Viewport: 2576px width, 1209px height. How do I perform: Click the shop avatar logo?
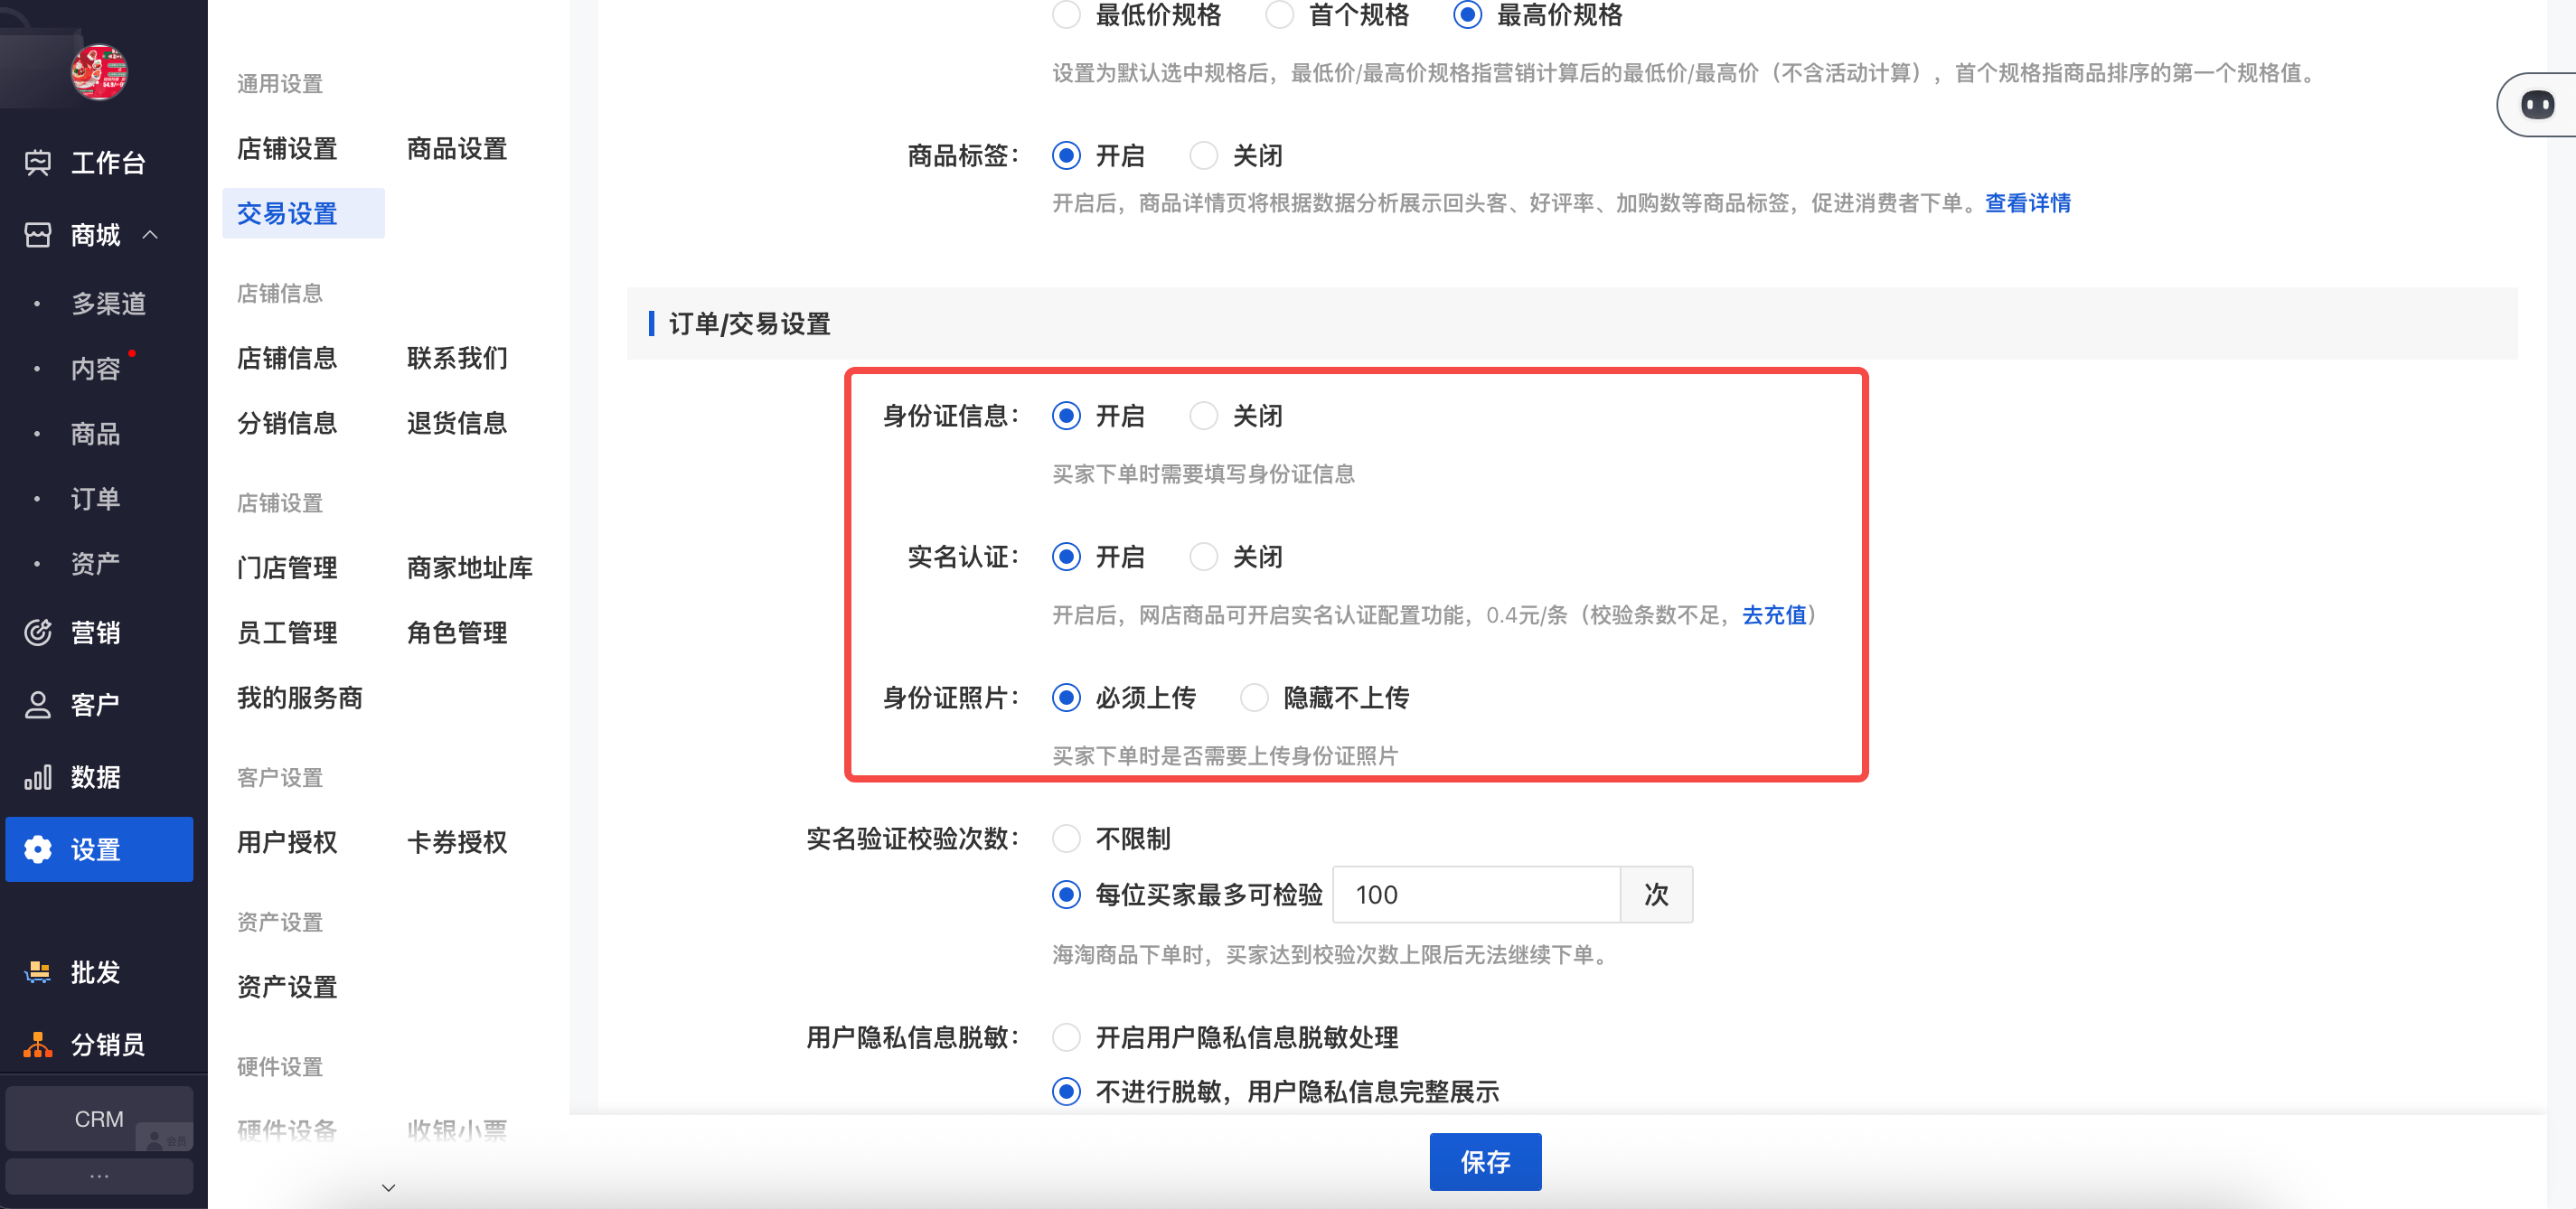click(98, 72)
